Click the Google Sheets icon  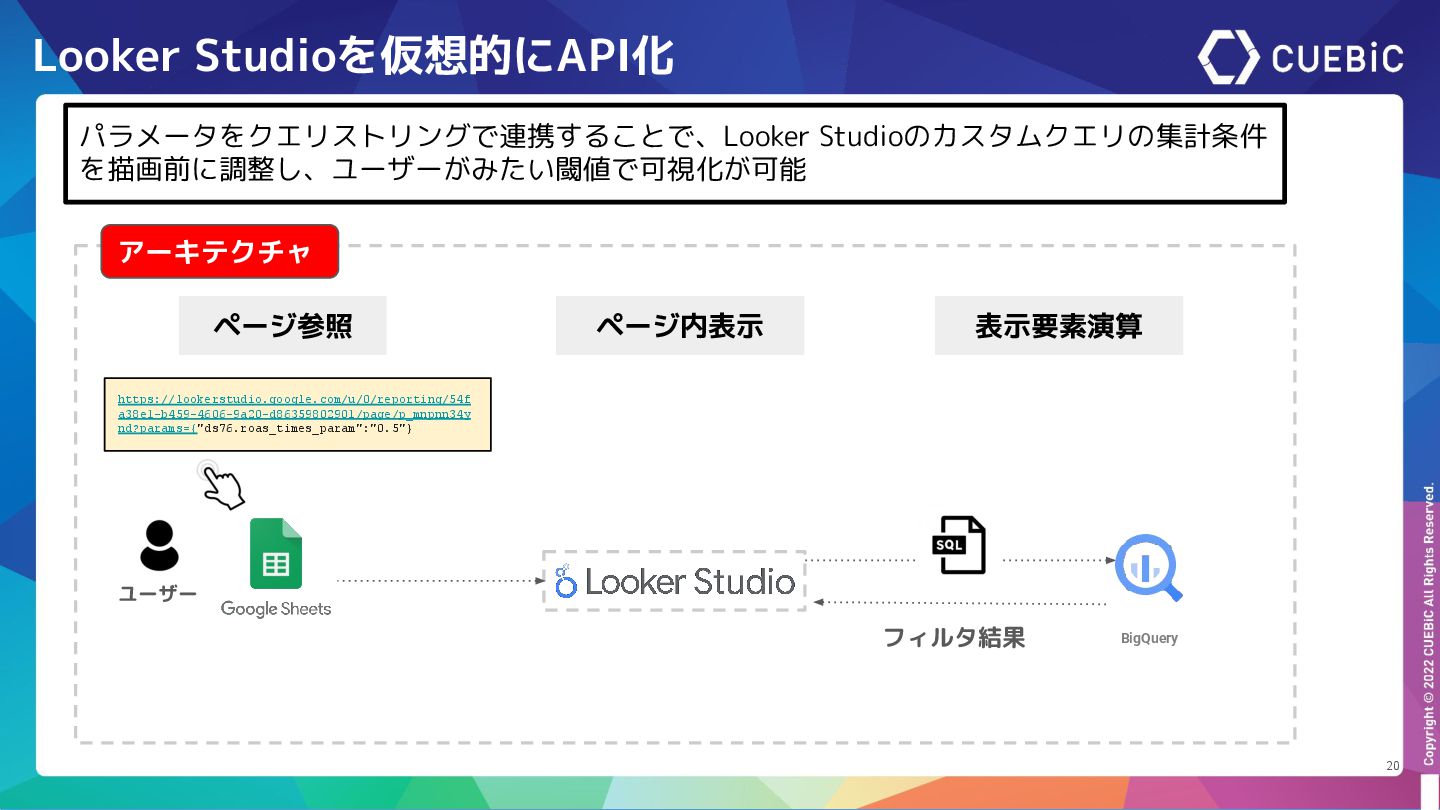coord(276,553)
